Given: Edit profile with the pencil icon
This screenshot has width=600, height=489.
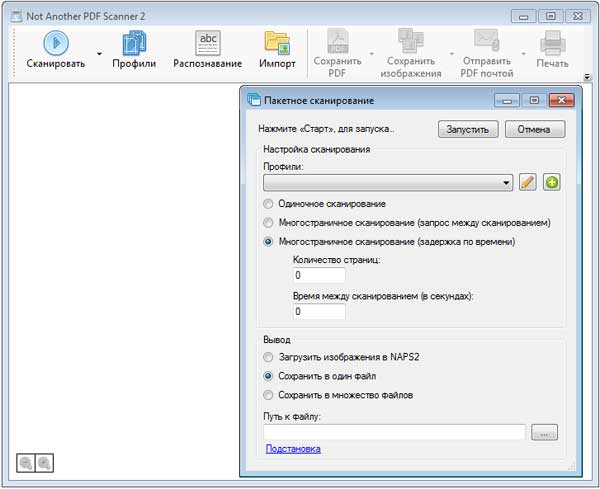Looking at the screenshot, I should [527, 182].
